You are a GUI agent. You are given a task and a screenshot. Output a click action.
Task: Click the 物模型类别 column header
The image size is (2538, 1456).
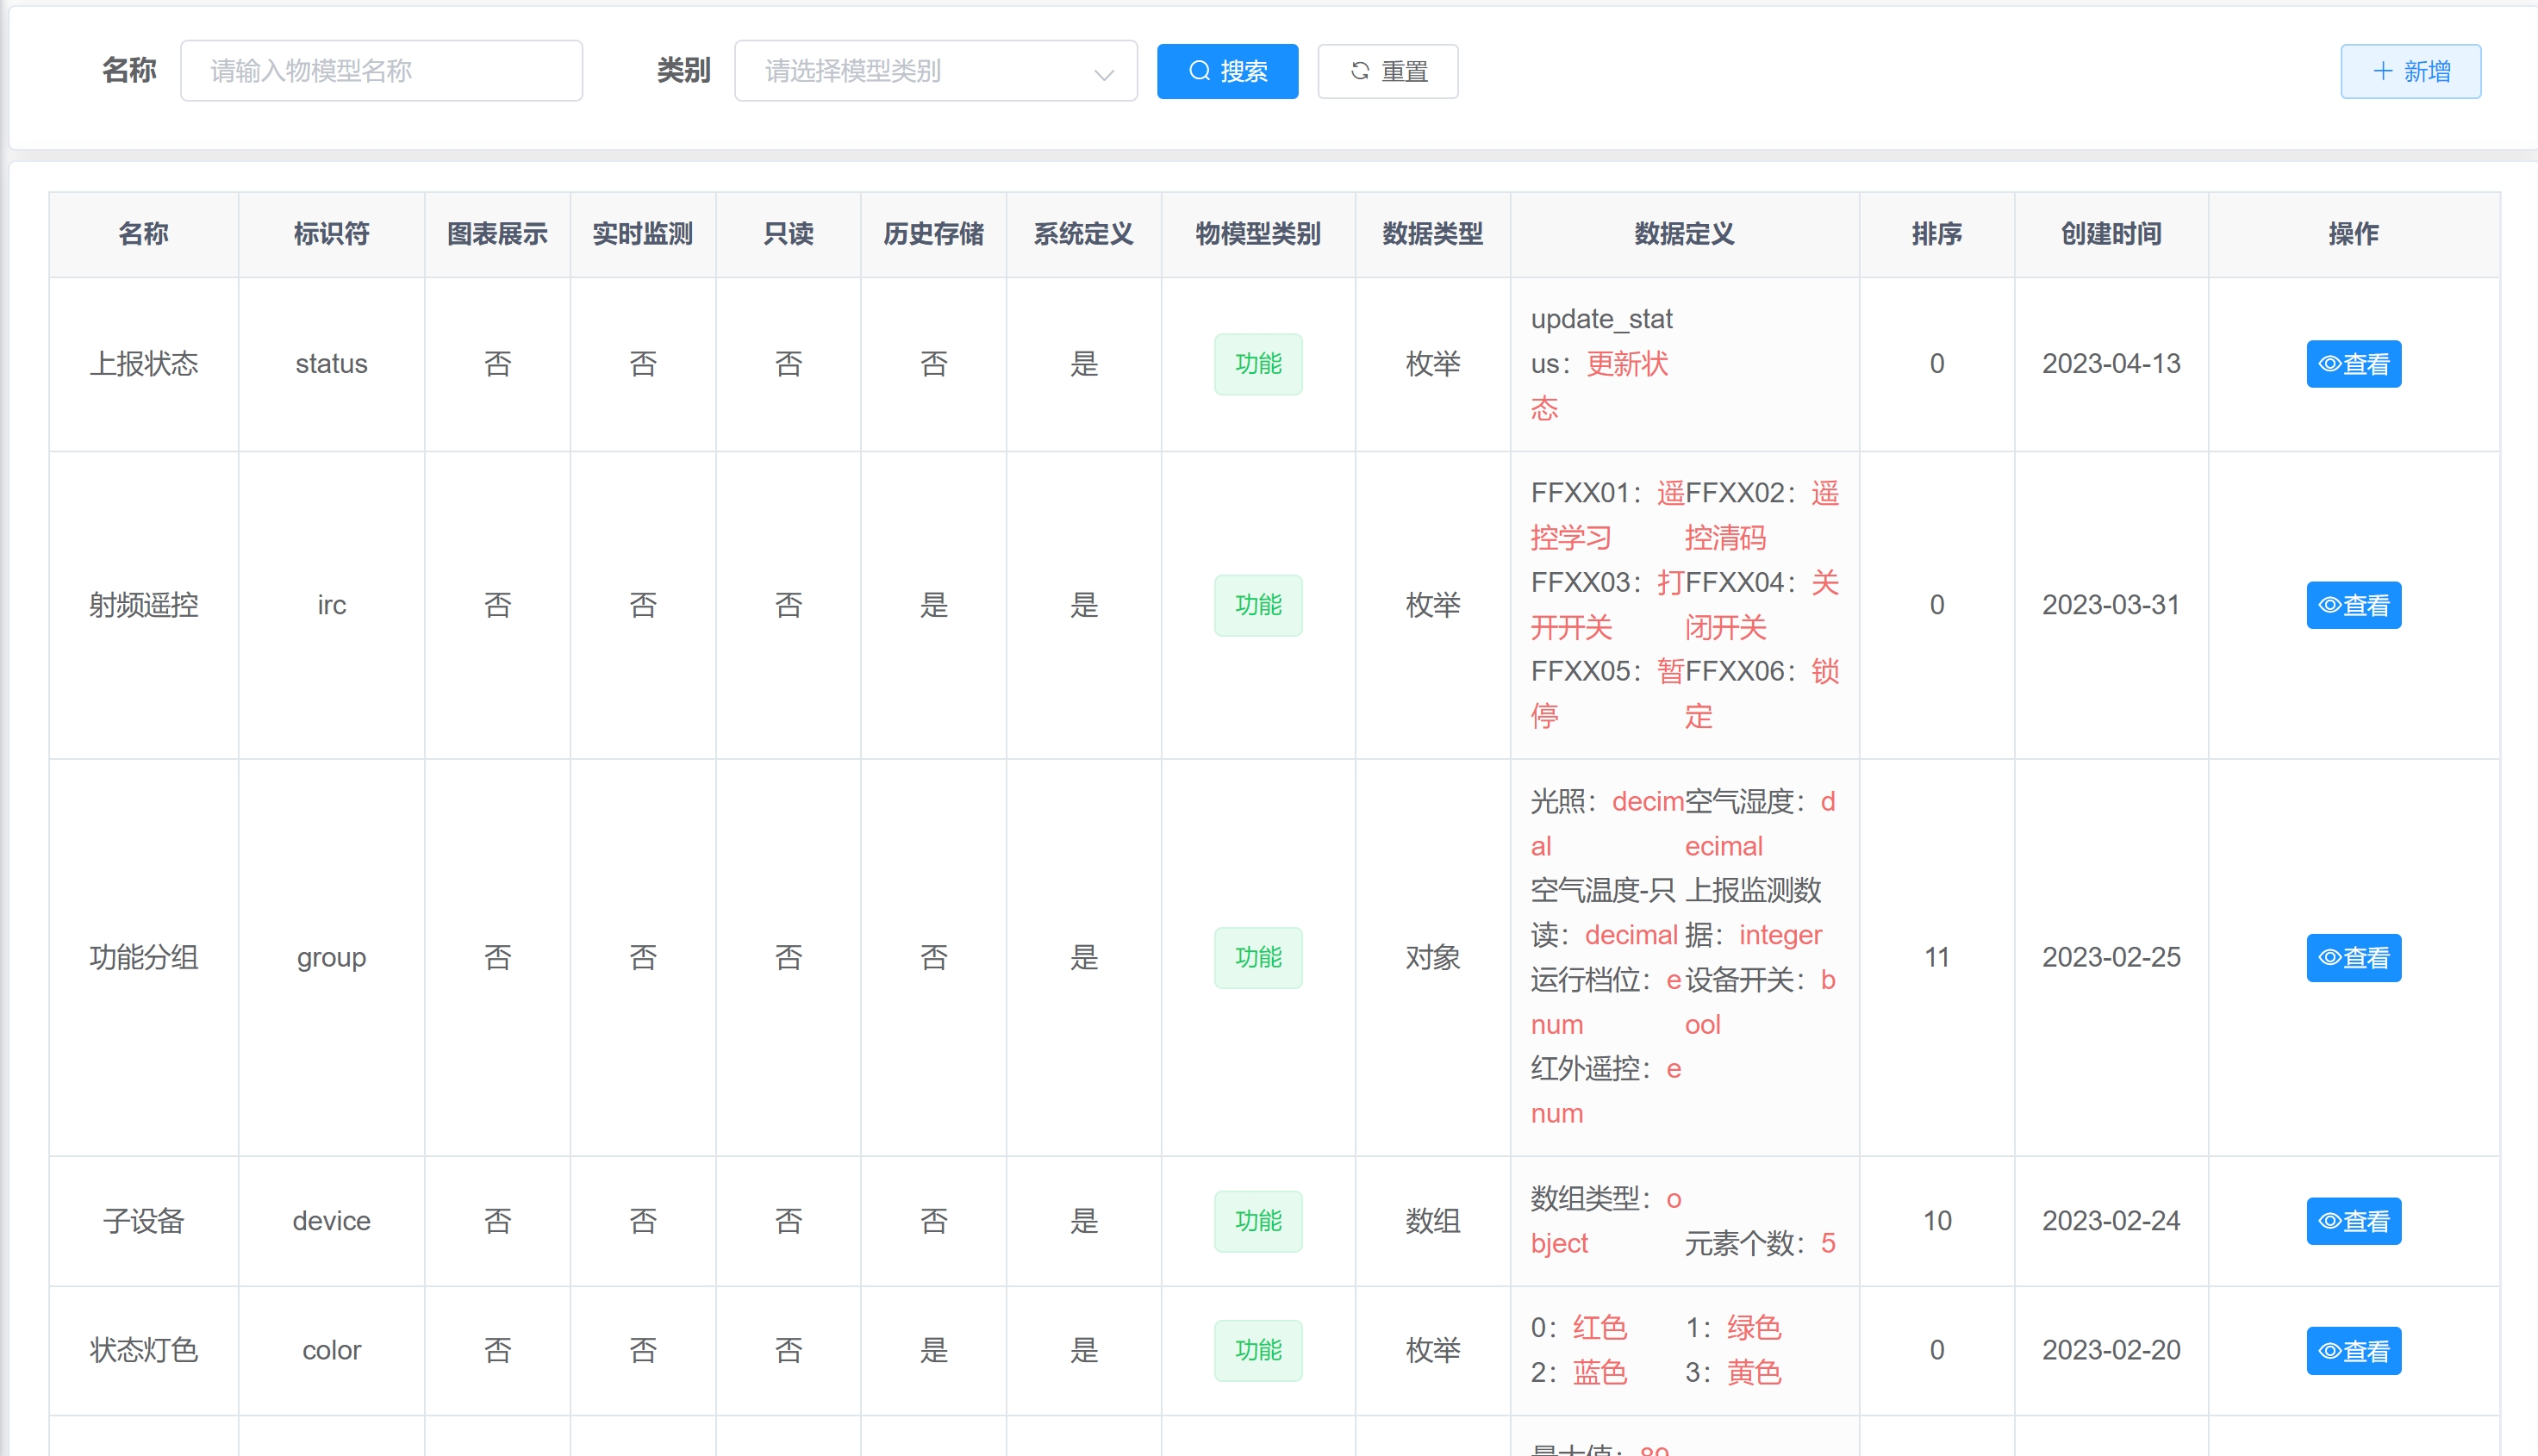[1258, 234]
